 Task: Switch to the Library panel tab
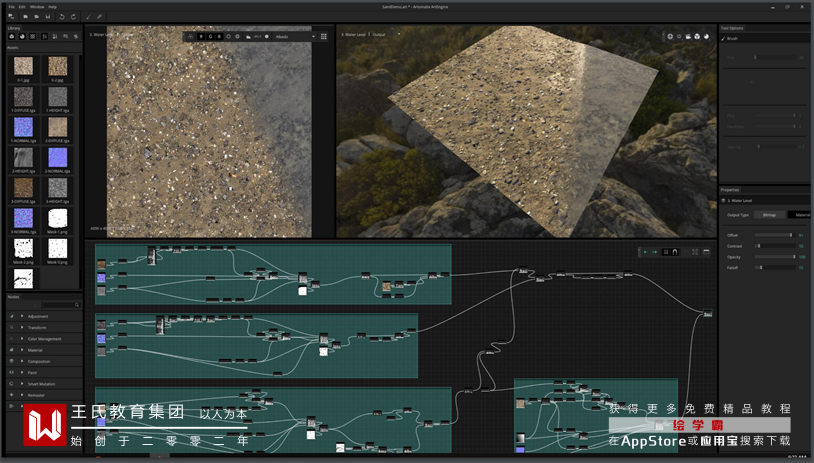click(x=14, y=28)
